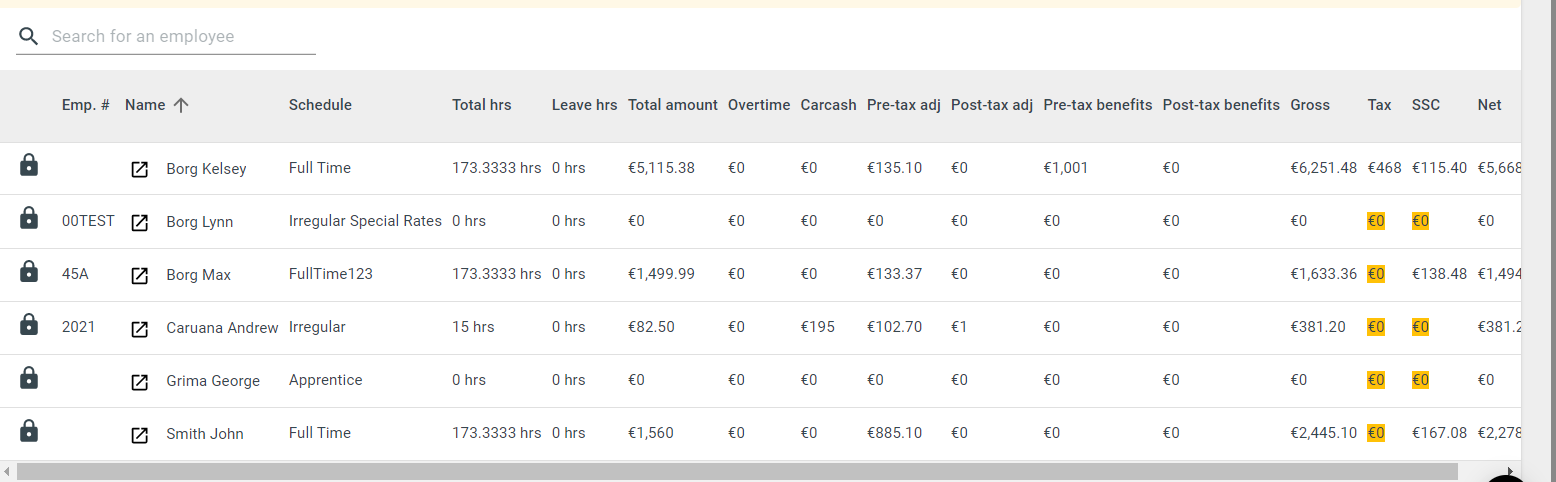Image resolution: width=1556 pixels, height=482 pixels.
Task: Open the Caruana Andrew name link
Action: pyautogui.click(x=222, y=328)
